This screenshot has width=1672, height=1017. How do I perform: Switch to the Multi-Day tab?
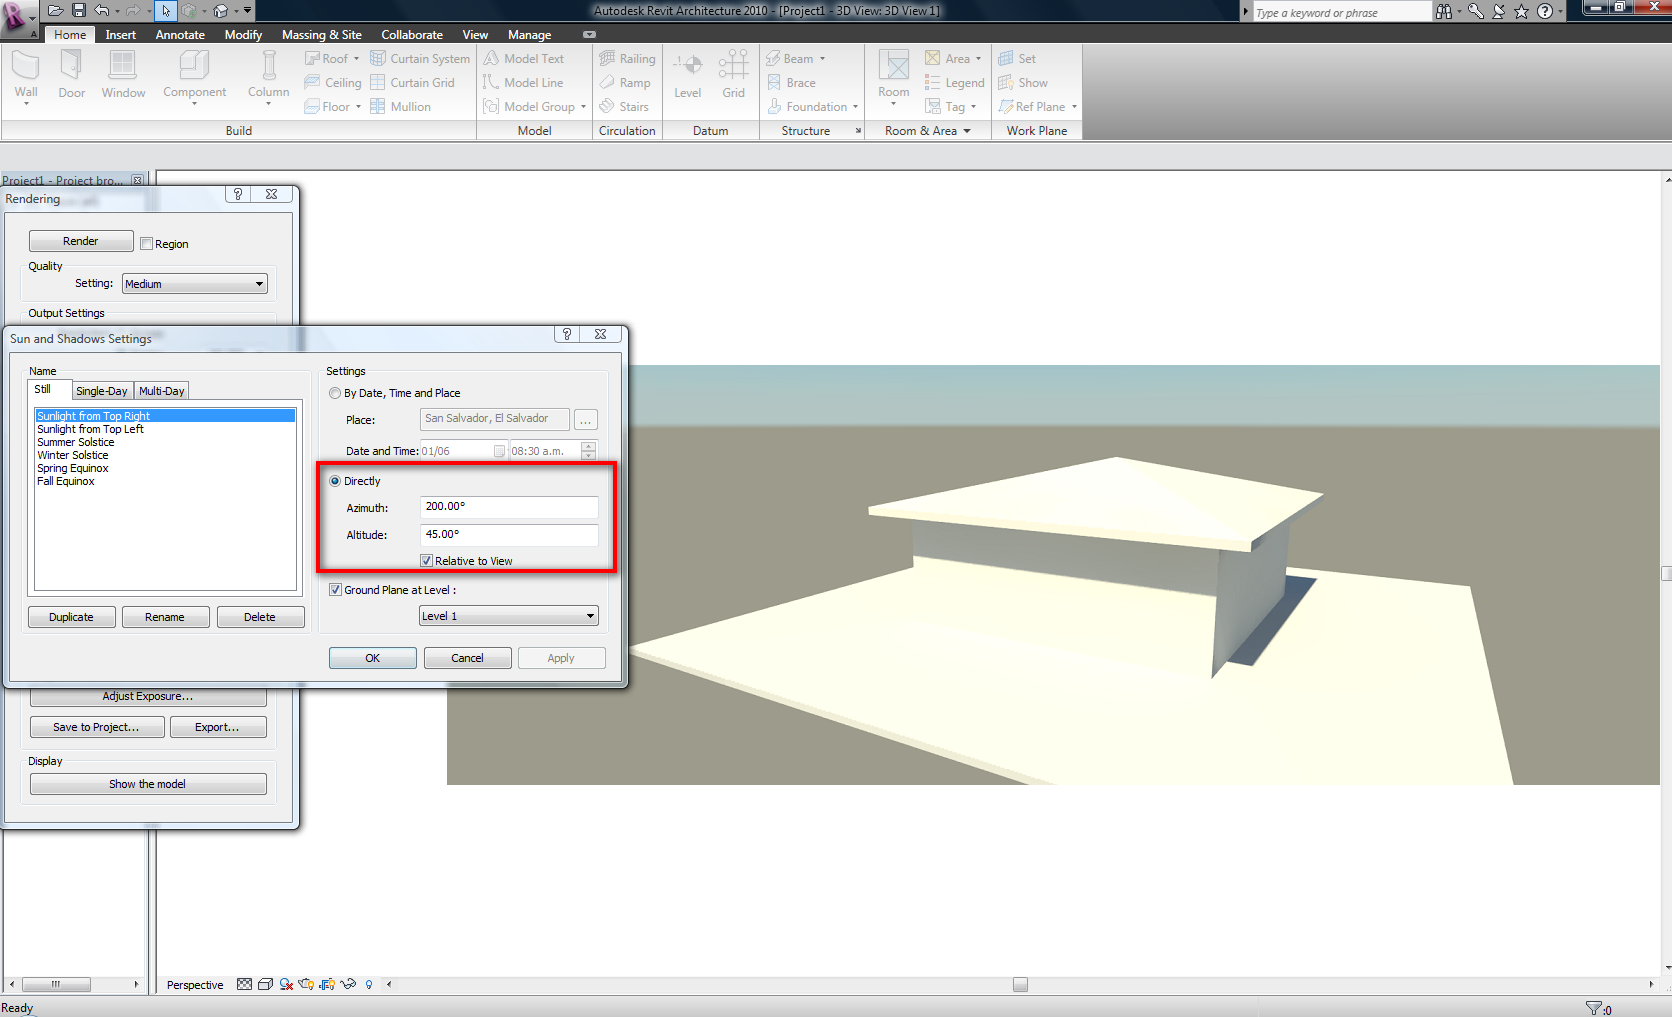click(161, 391)
